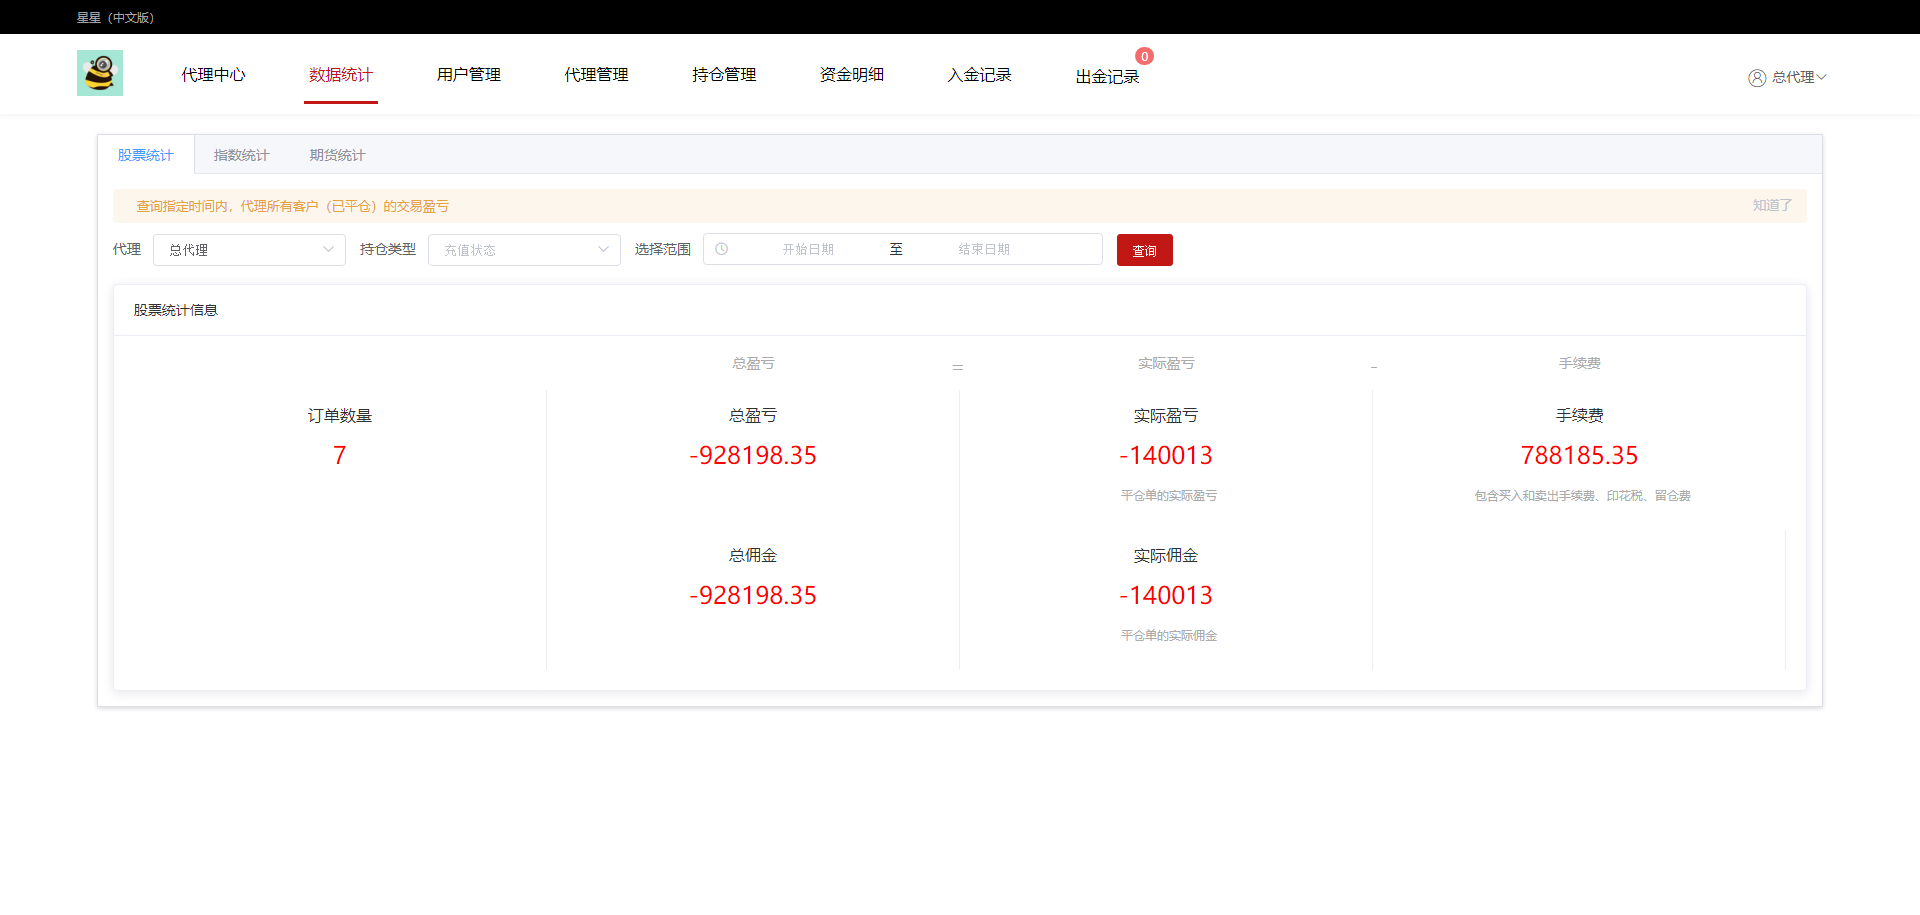1920x915 pixels.
Task: Switch to the 指数统计 tab
Action: pyautogui.click(x=241, y=154)
